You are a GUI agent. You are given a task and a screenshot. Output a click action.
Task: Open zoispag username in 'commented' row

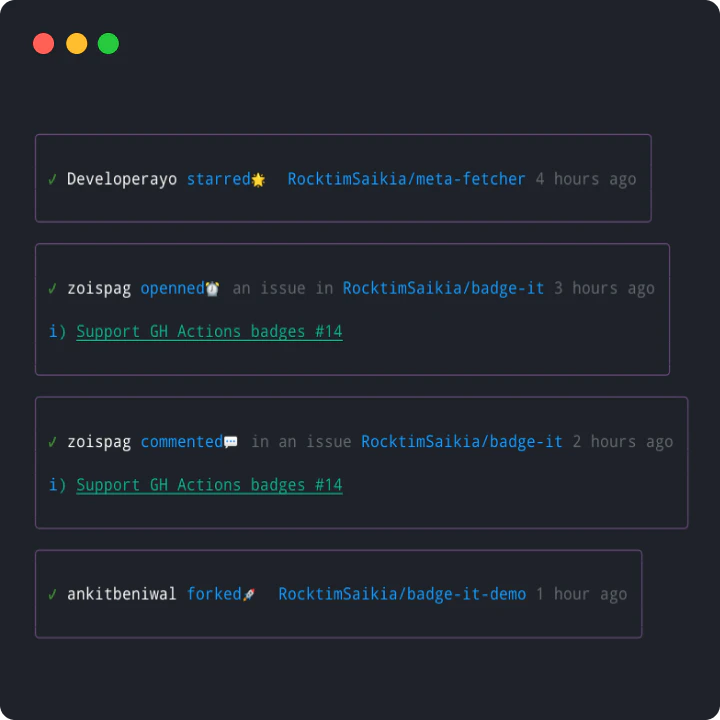click(99, 442)
